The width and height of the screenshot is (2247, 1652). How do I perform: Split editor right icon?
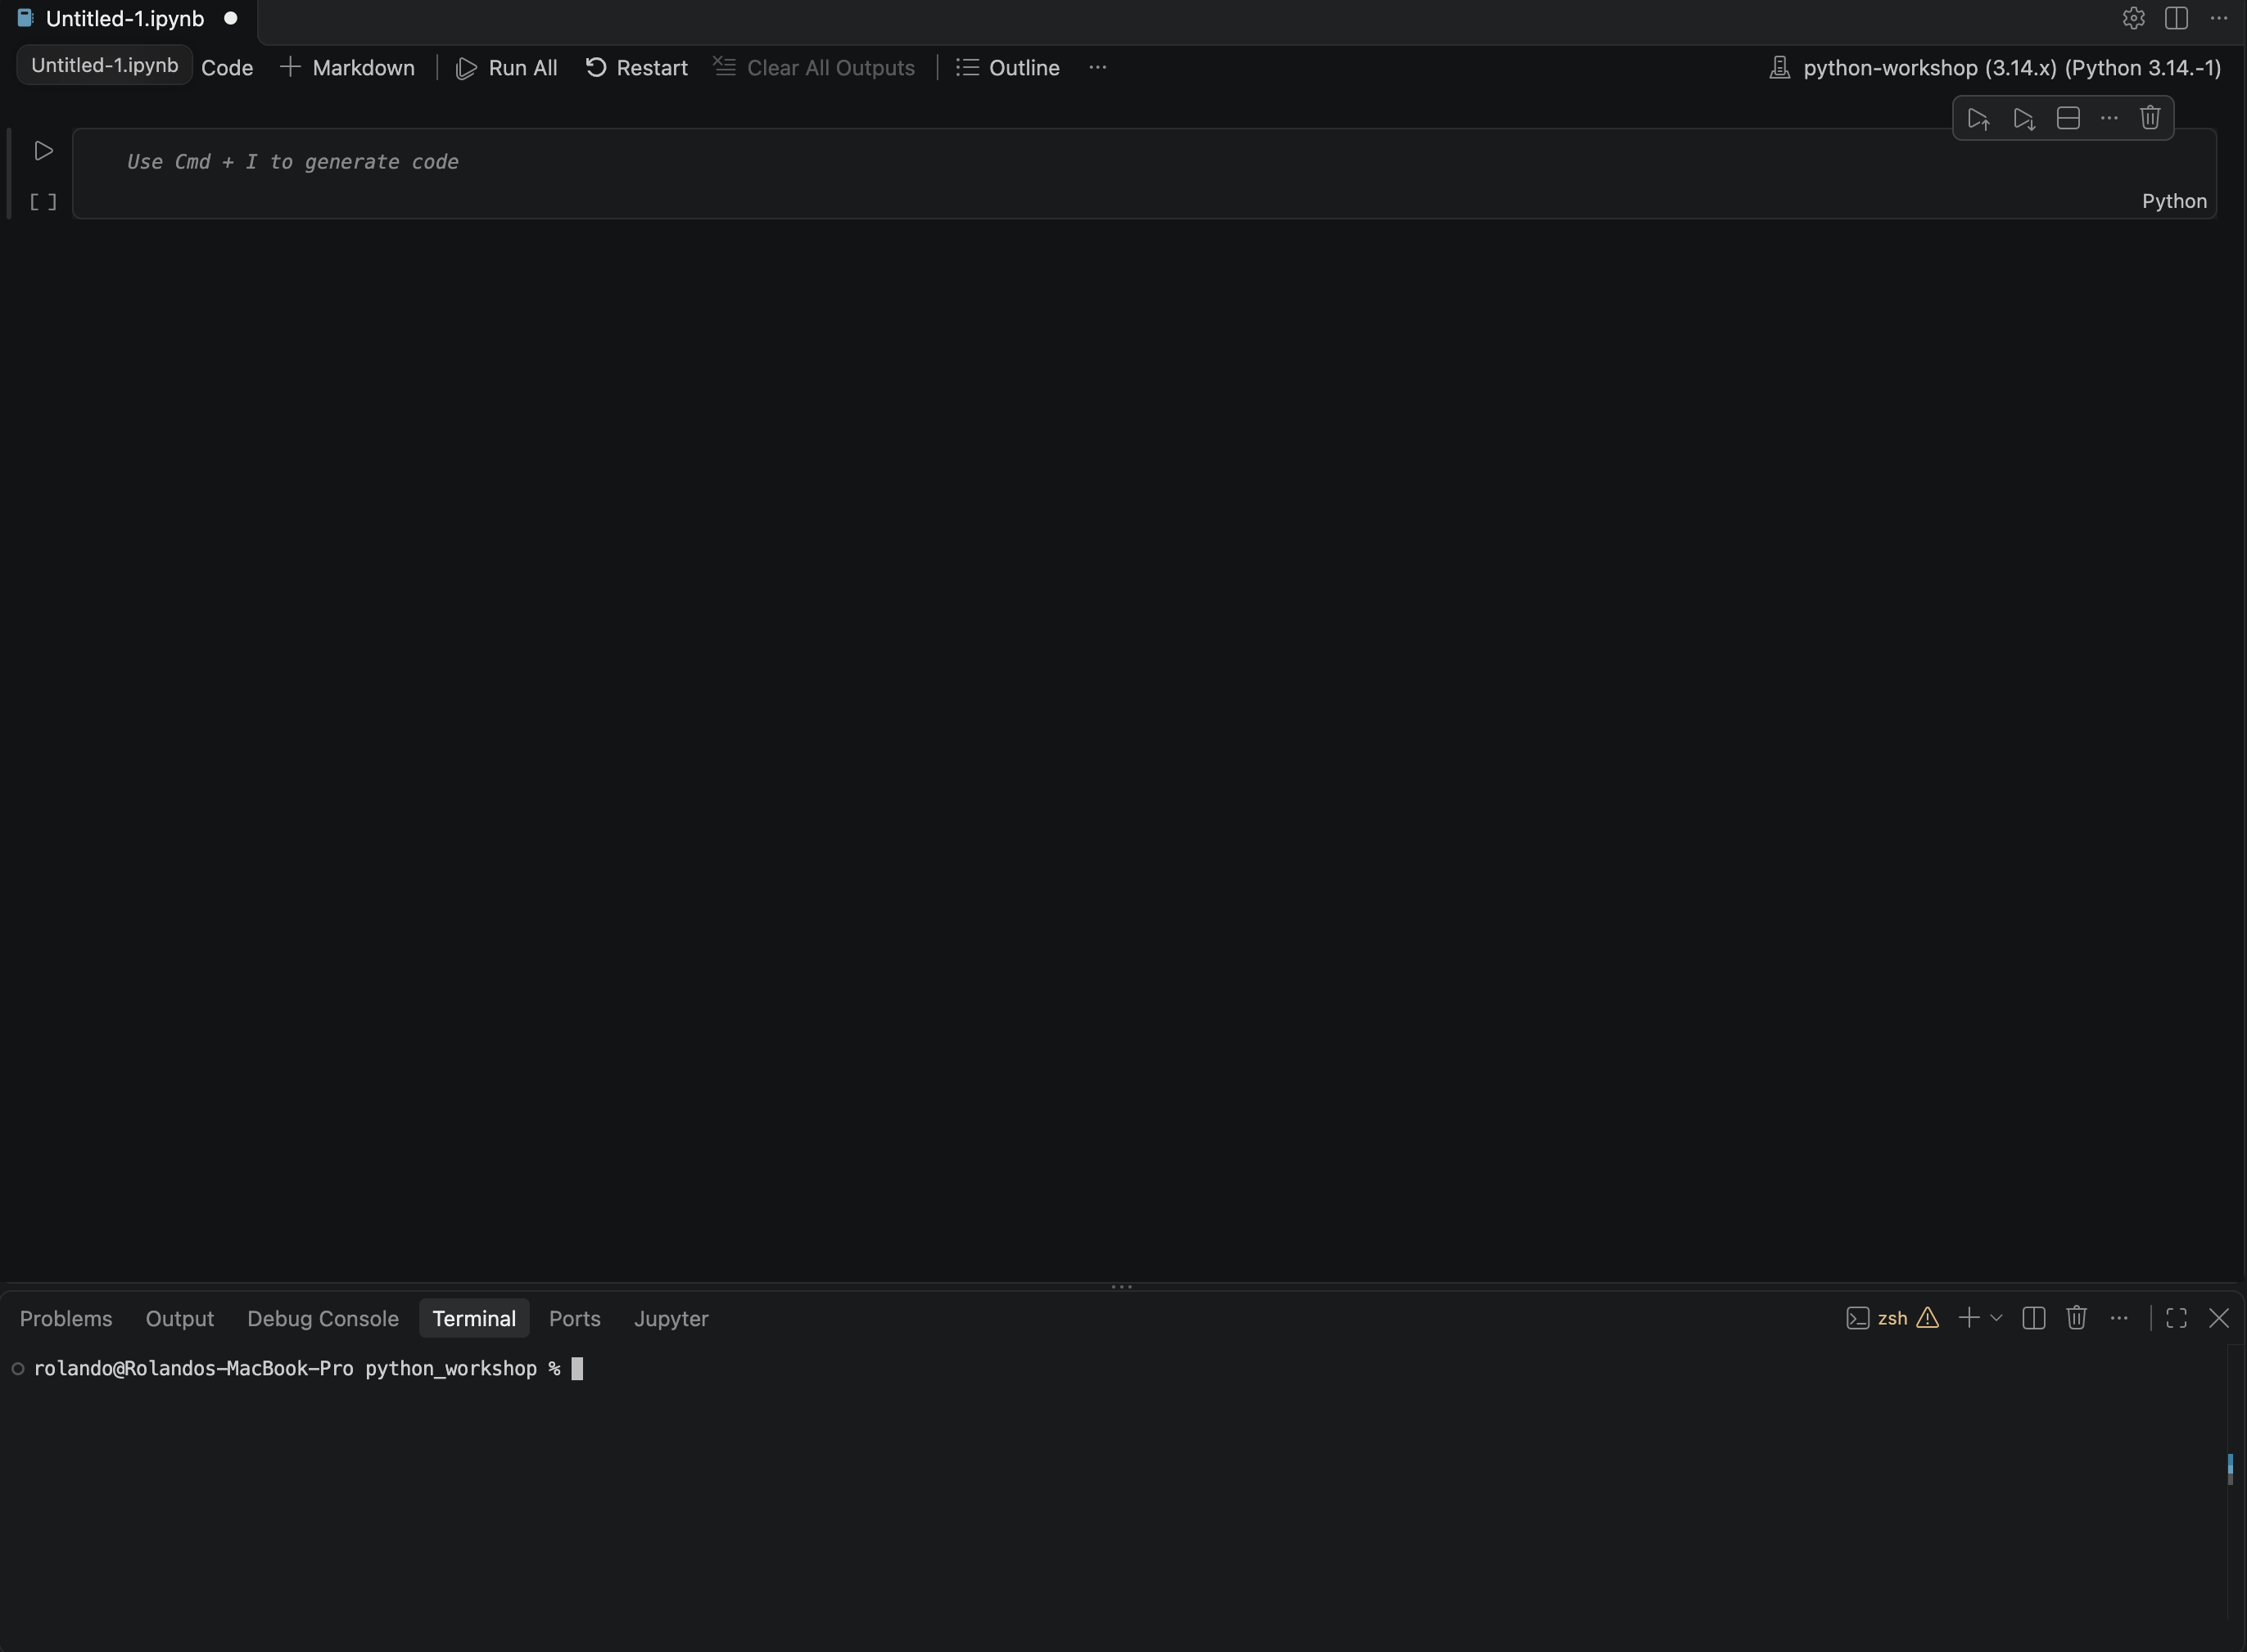pyautogui.click(x=2176, y=18)
